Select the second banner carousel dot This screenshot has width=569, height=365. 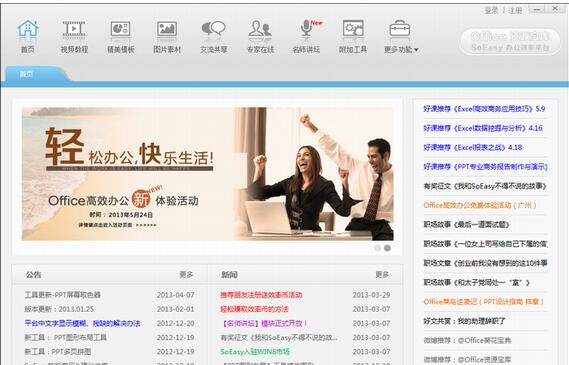[x=387, y=248]
